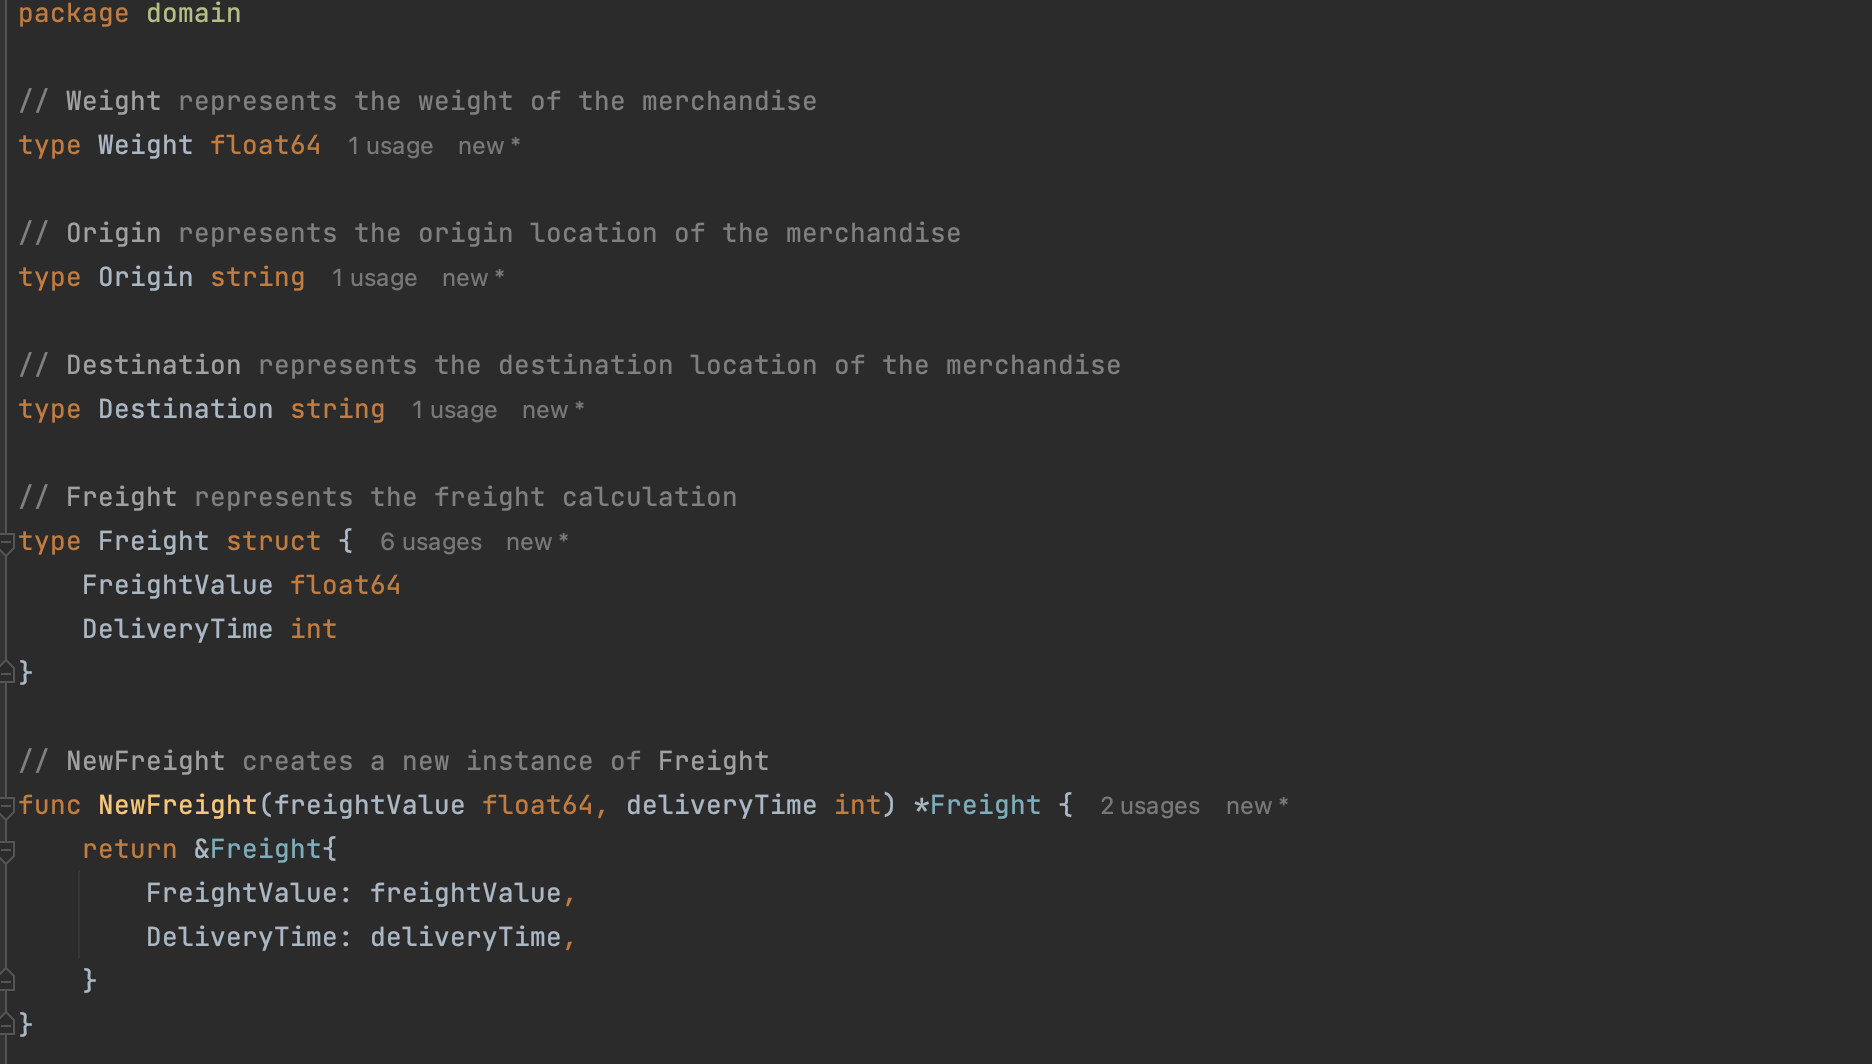Click the 'domain' package name
This screenshot has height=1064, width=1872.
click(193, 14)
